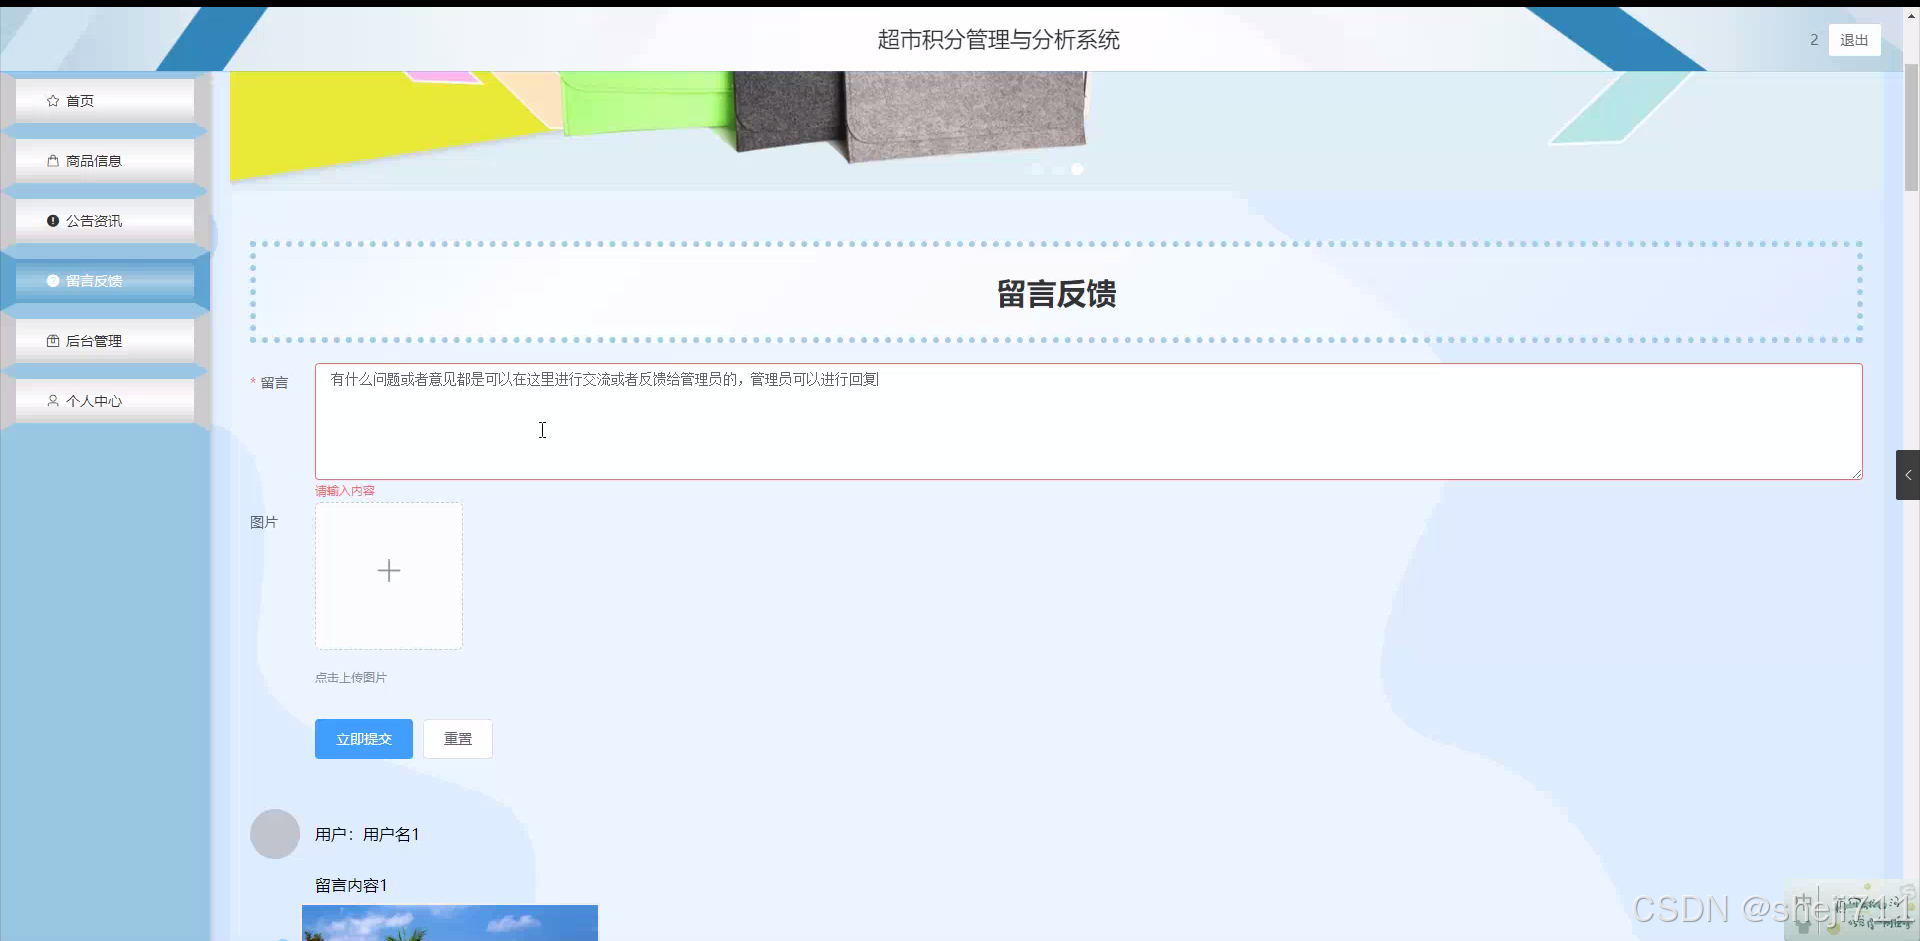Collapse the page with the right-edge chevron
Image resolution: width=1920 pixels, height=941 pixels.
point(1908,475)
